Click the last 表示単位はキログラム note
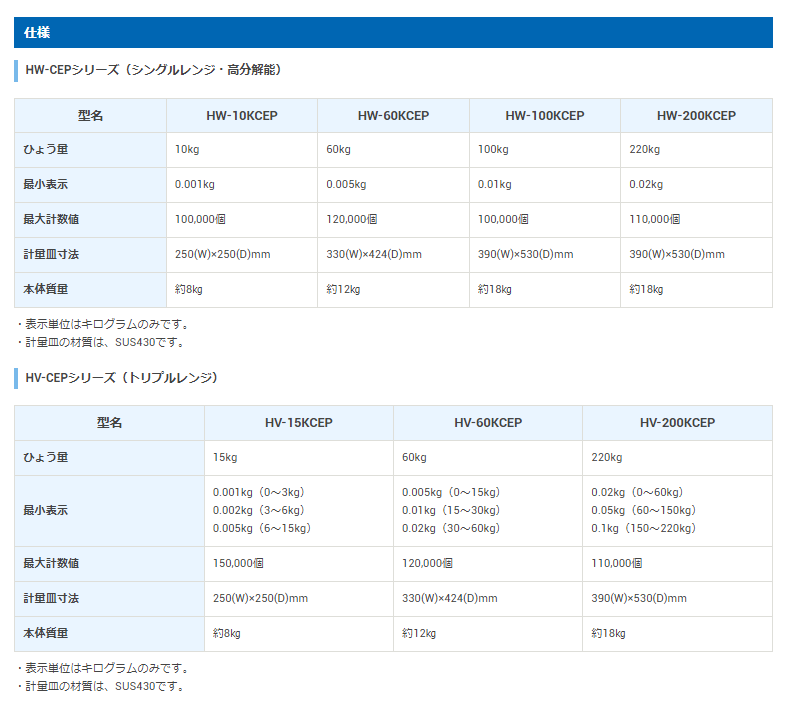The width and height of the screenshot is (791, 710). tap(104, 668)
